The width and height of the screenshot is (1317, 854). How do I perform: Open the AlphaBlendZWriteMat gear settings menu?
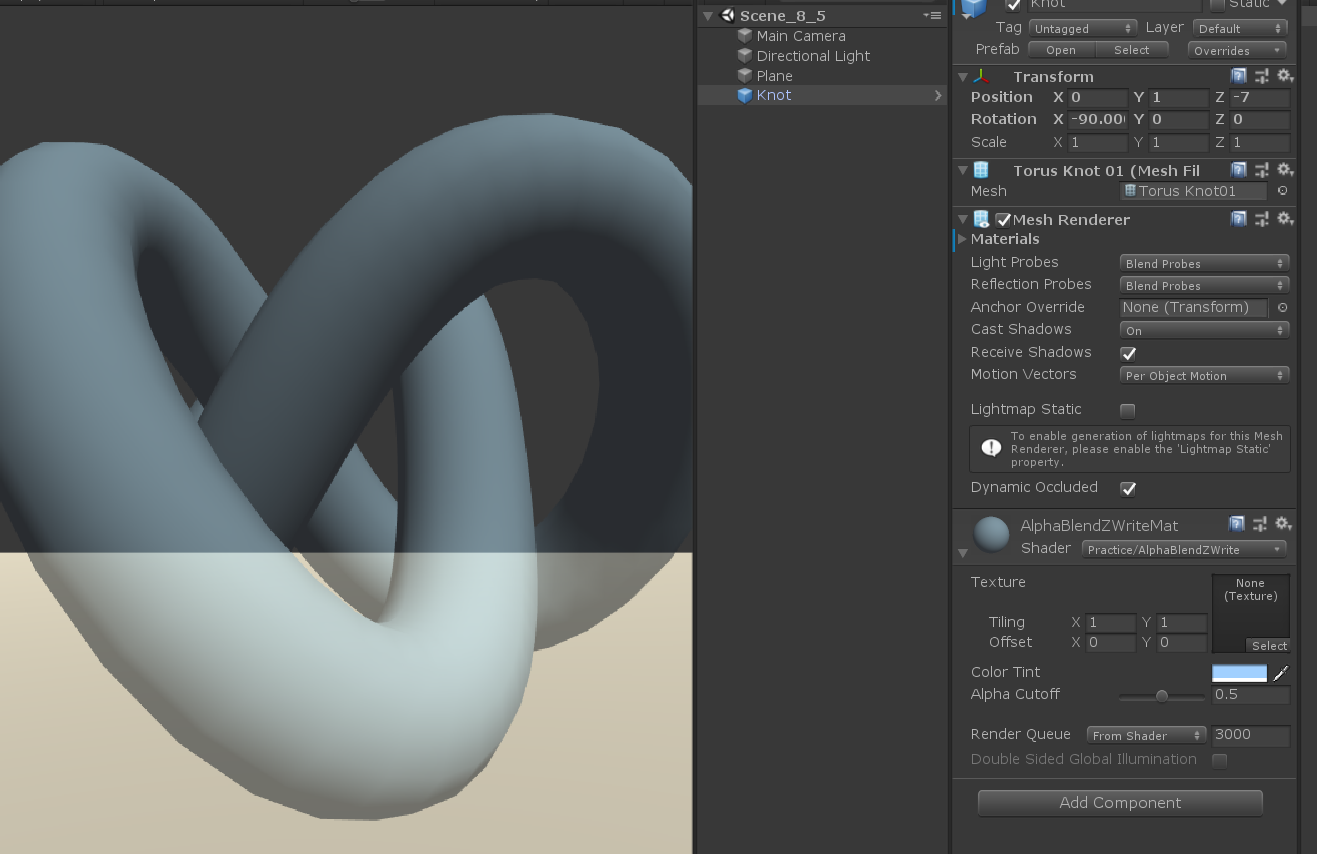(x=1284, y=524)
